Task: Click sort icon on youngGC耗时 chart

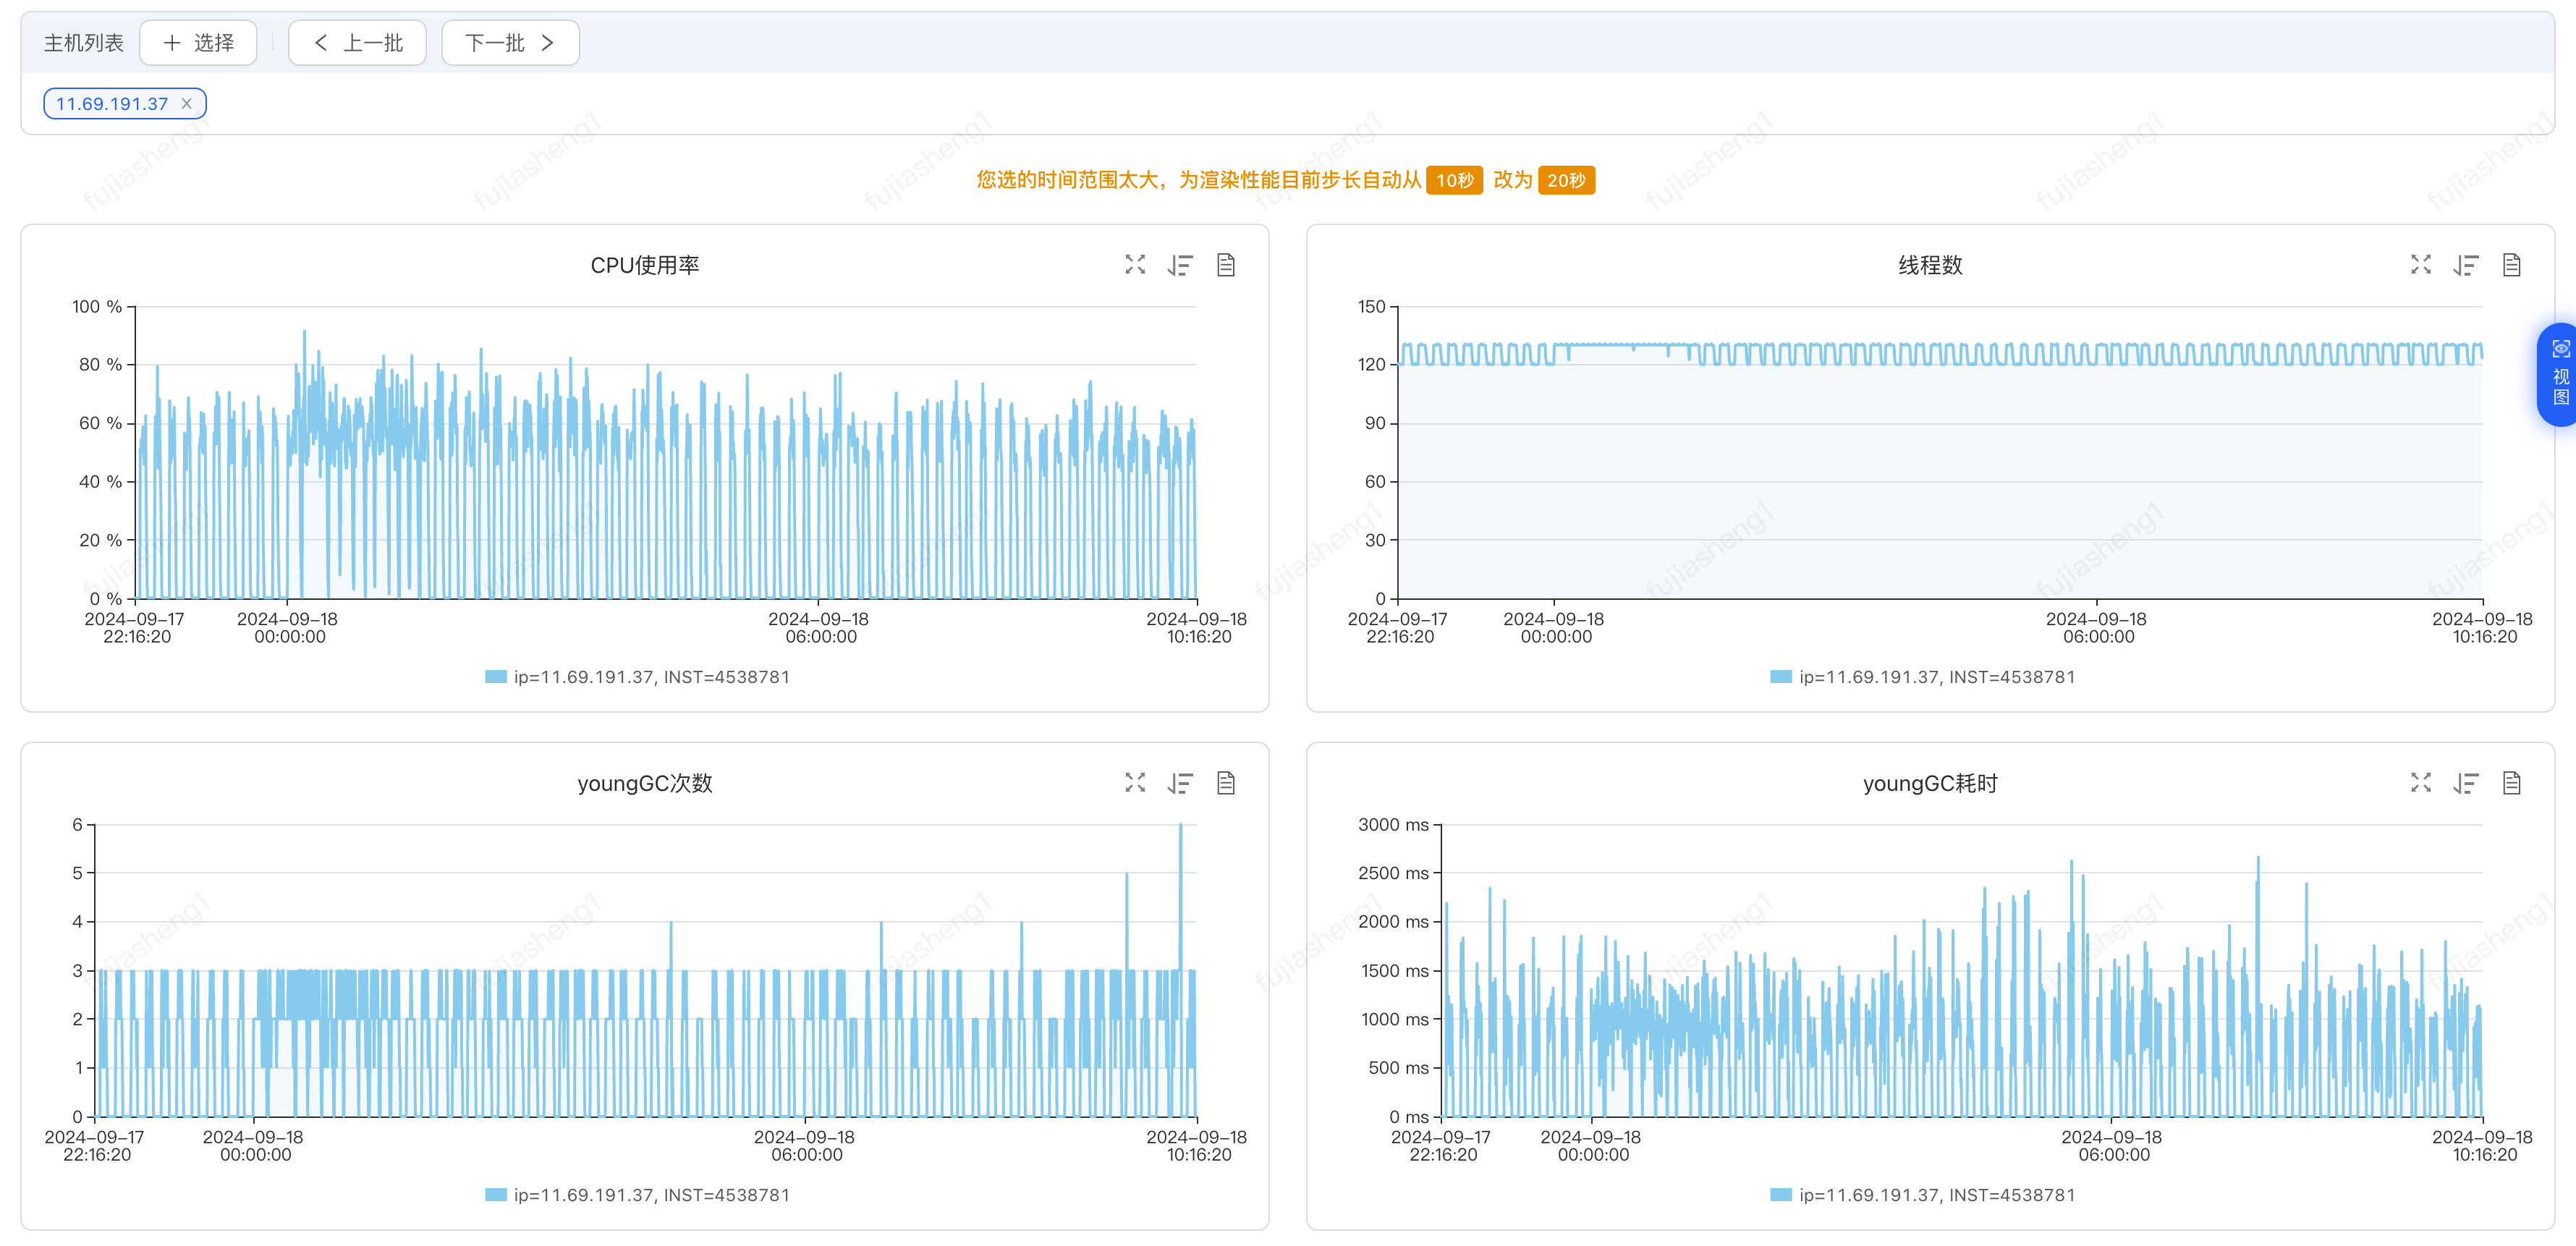Action: tap(2466, 783)
